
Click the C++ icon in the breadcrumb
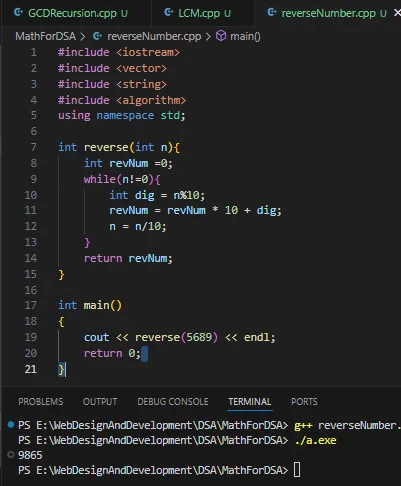[x=97, y=36]
